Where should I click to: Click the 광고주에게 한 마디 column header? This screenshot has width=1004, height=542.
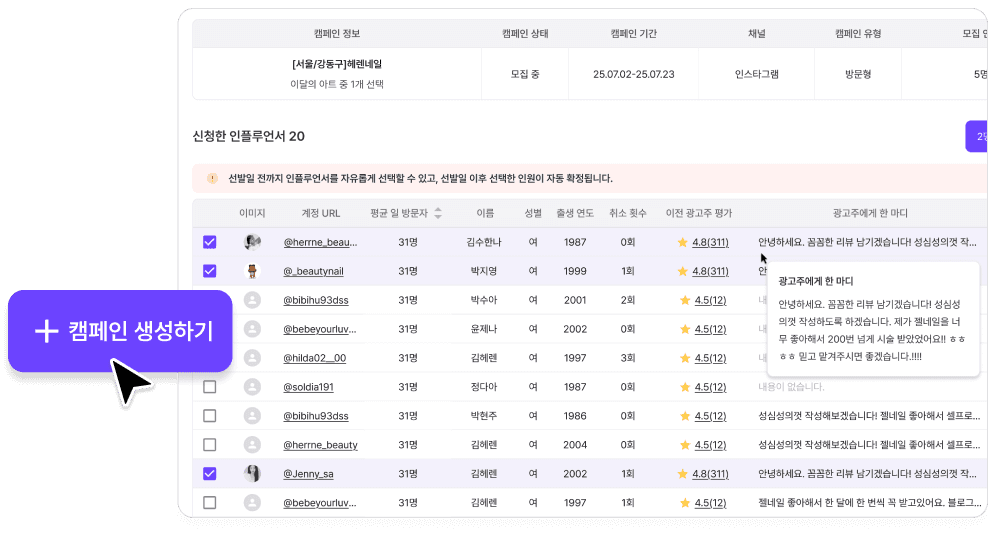click(870, 213)
